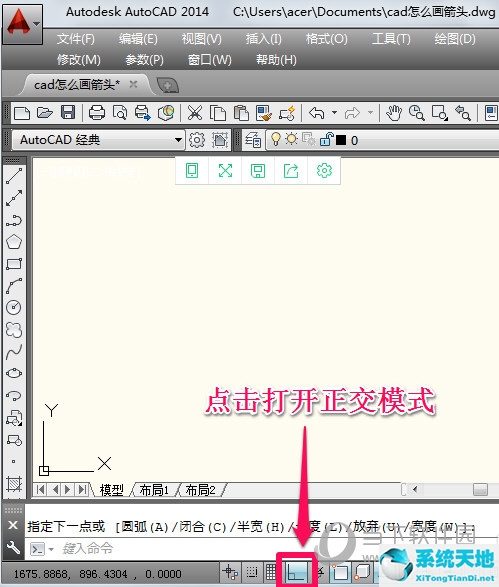The height and width of the screenshot is (587, 499).
Task: Toggle Infer Constraints in status bar
Action: 231,572
